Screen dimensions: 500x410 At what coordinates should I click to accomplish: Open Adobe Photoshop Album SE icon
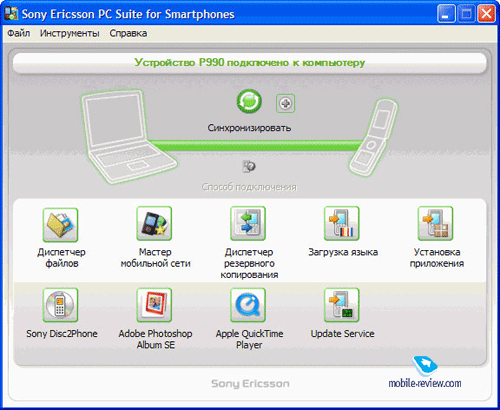coord(154,305)
